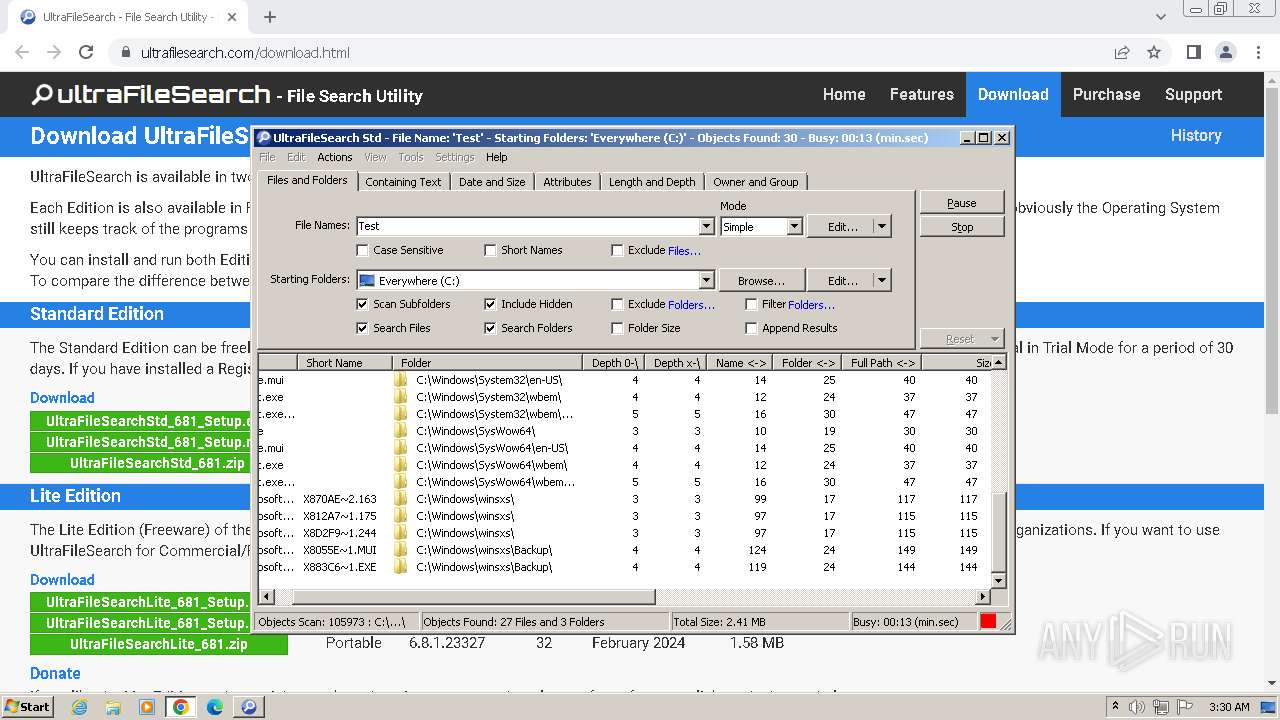
Task: Pause the running search
Action: coord(962,203)
